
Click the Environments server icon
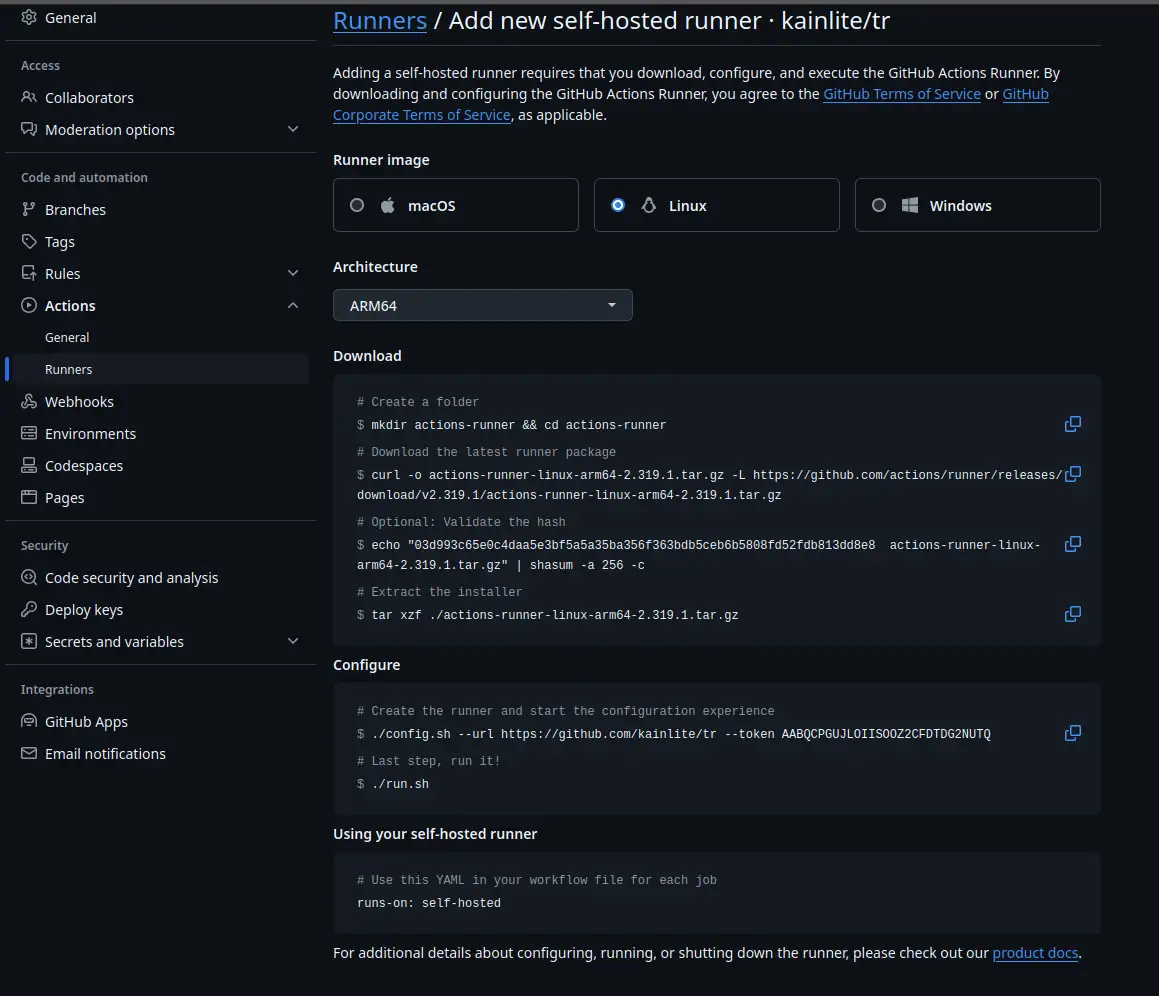(x=29, y=433)
